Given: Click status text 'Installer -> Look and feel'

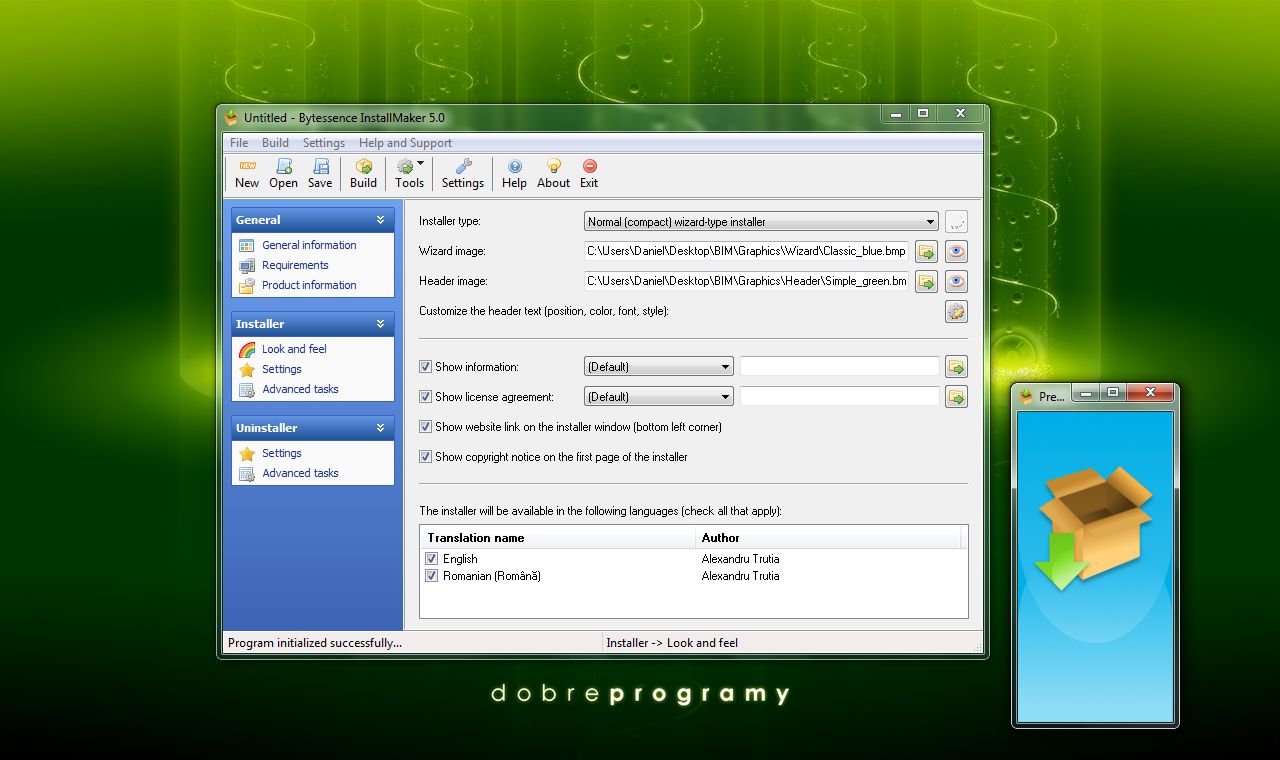Looking at the screenshot, I should click(672, 643).
